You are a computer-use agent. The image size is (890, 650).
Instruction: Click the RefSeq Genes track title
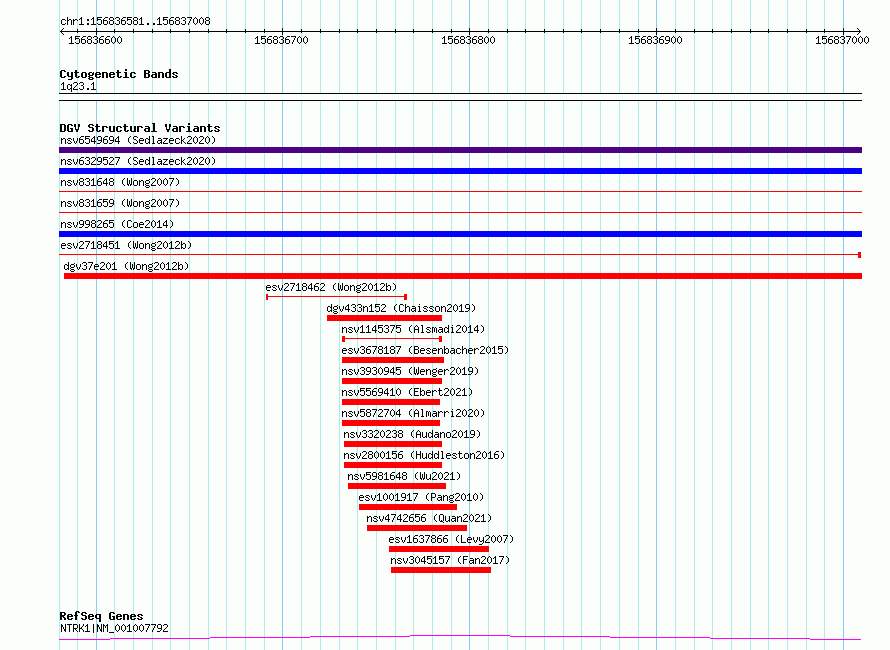pyautogui.click(x=101, y=616)
